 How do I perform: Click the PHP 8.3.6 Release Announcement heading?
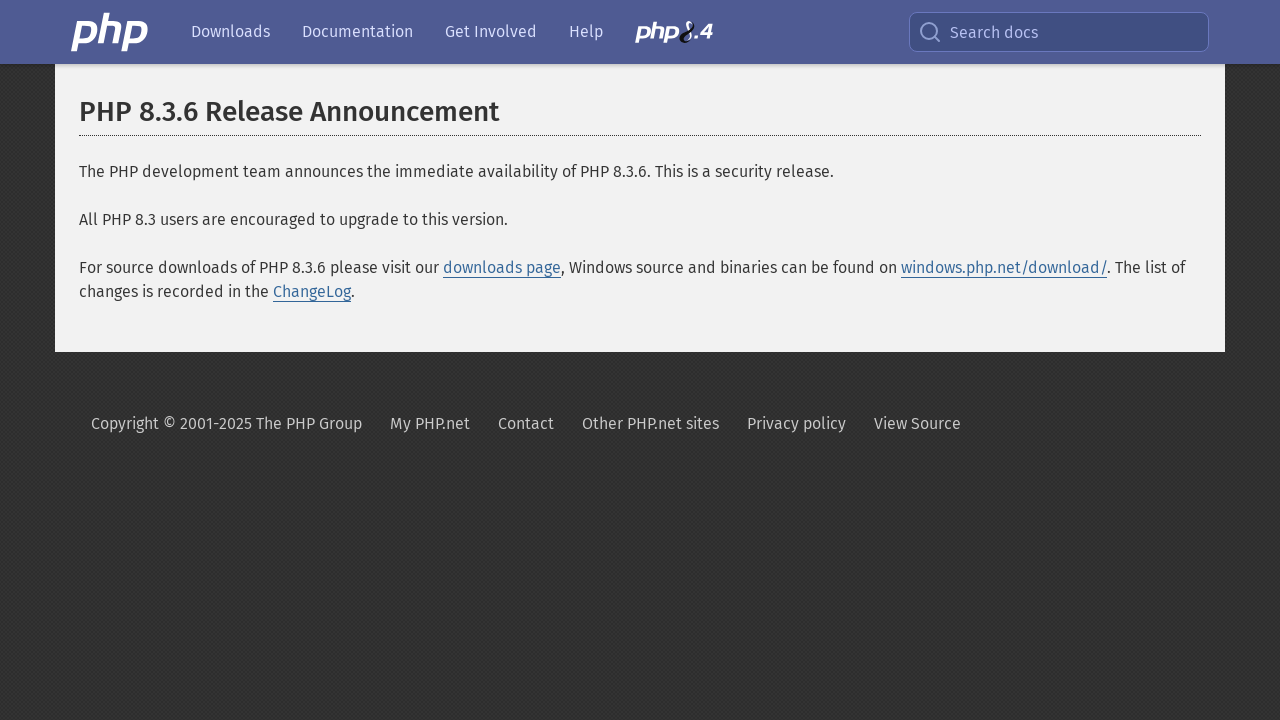pos(289,112)
